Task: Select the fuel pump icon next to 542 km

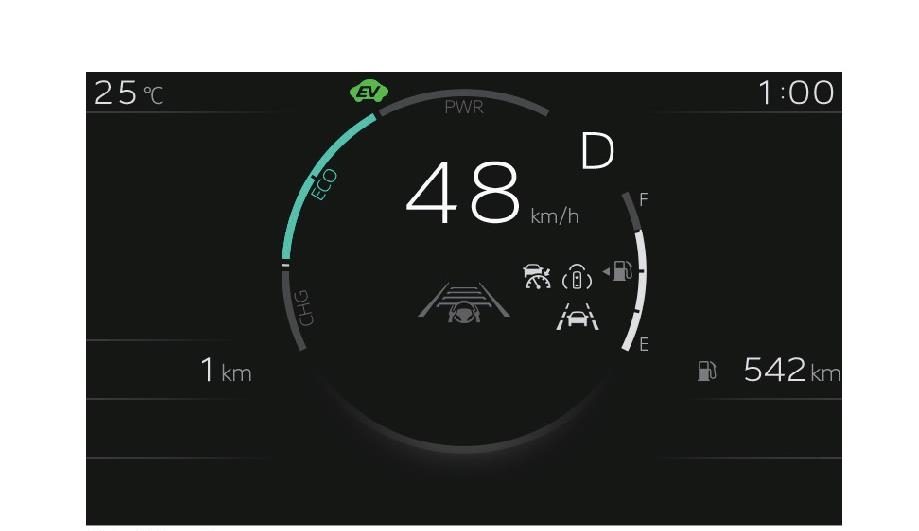Action: (707, 370)
